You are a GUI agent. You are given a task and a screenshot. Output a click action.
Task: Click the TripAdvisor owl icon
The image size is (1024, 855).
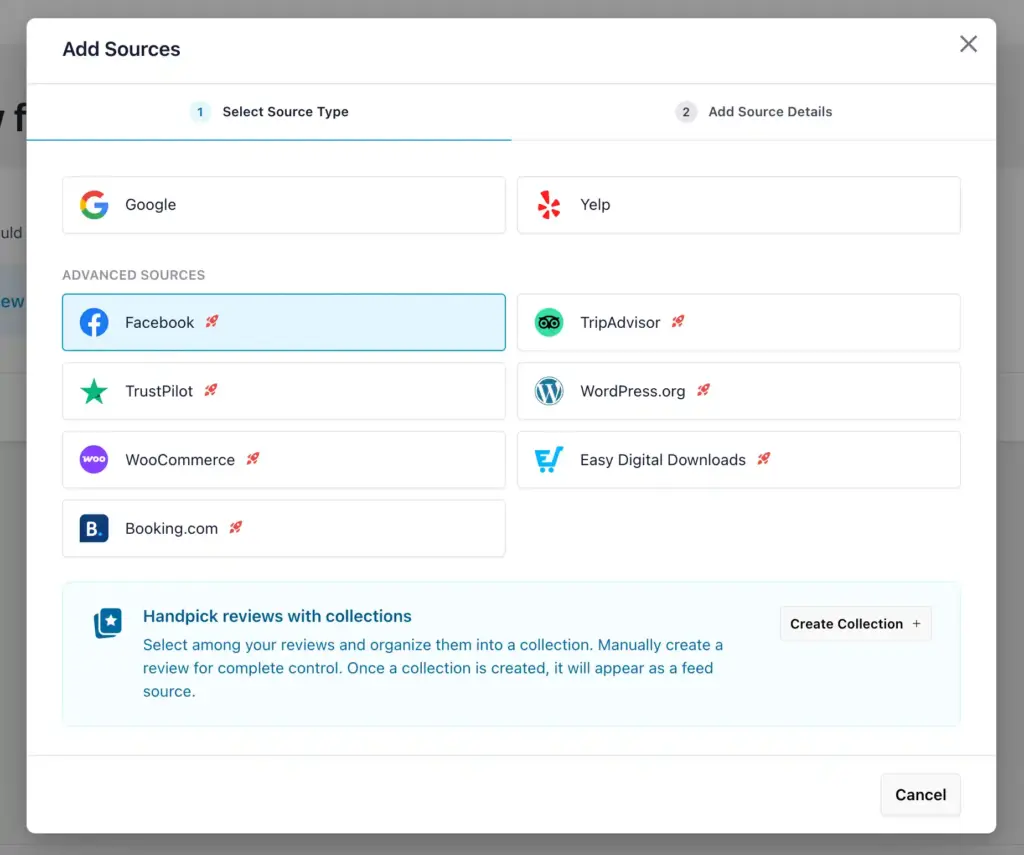pyautogui.click(x=549, y=323)
